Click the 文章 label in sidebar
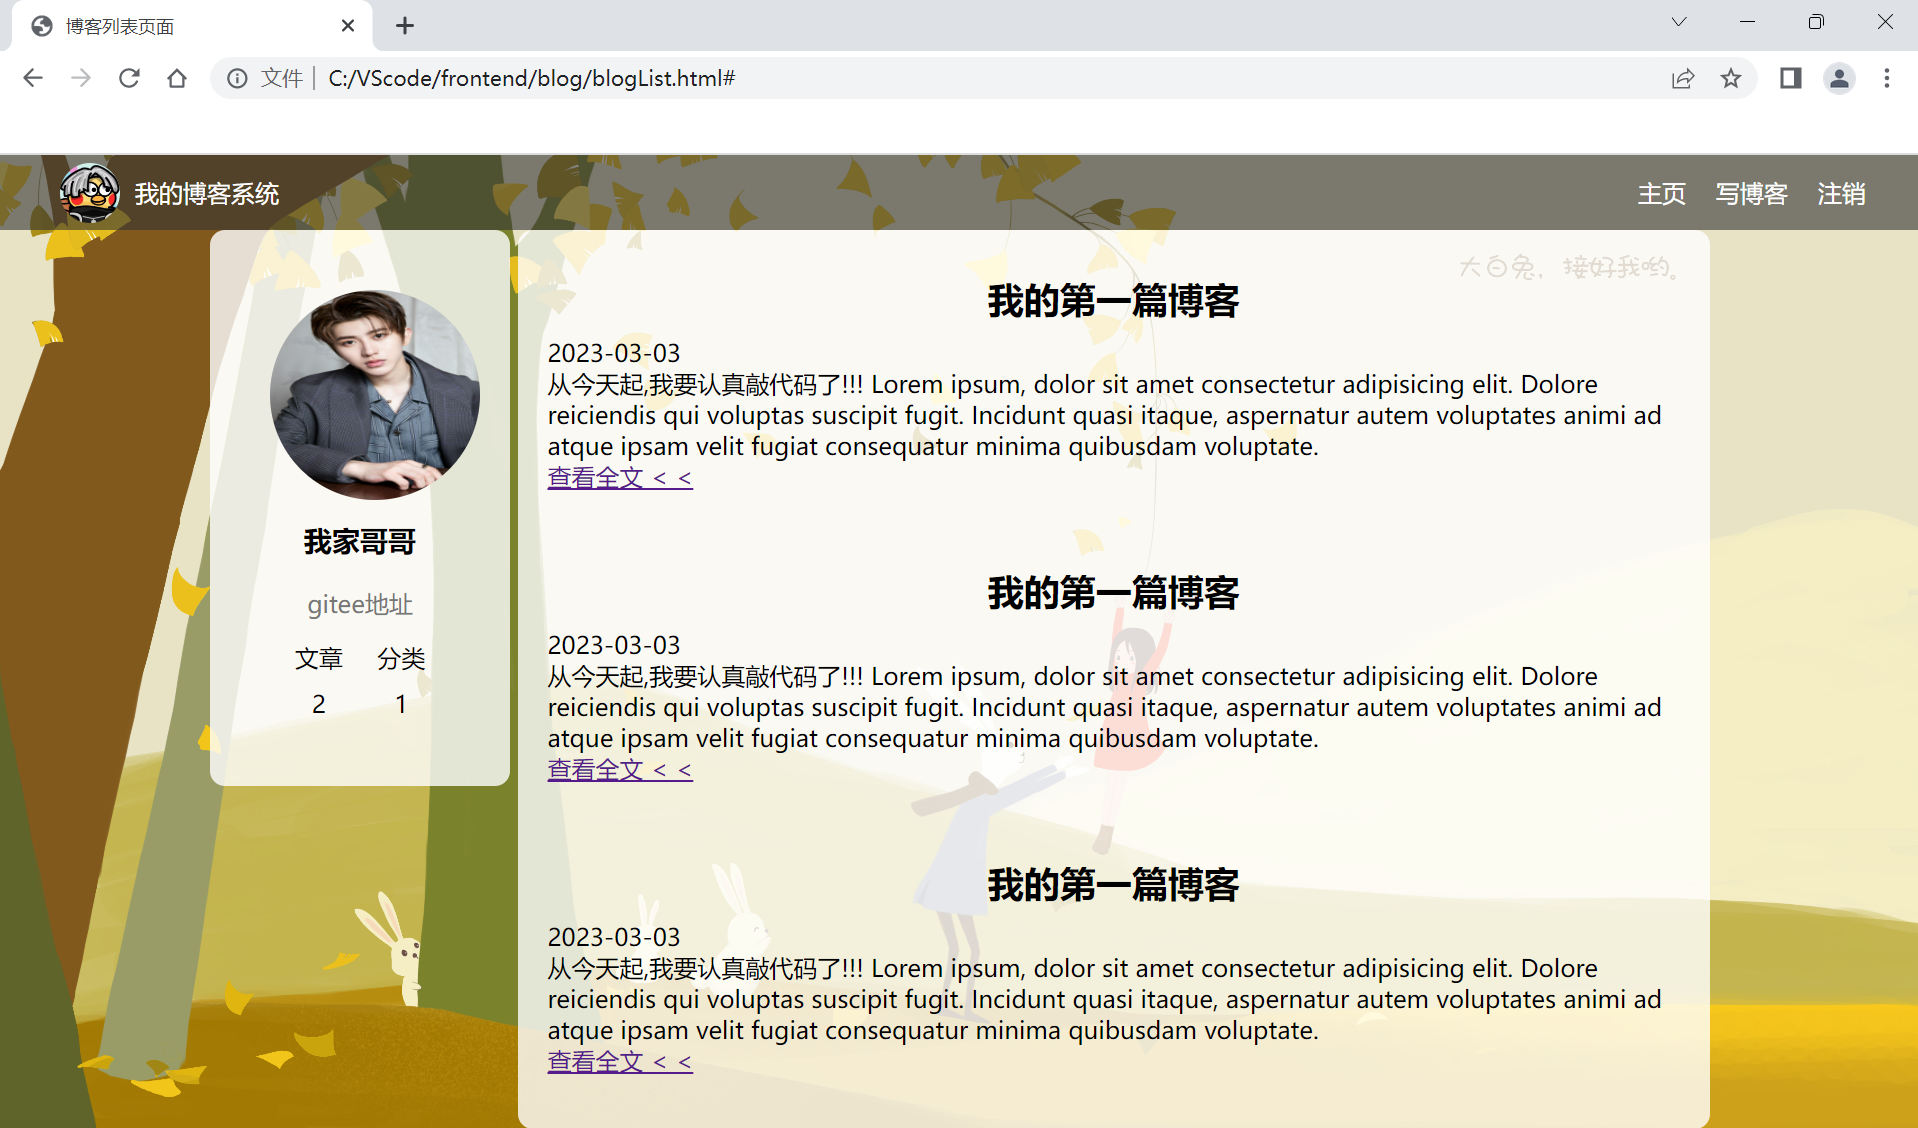Image resolution: width=1918 pixels, height=1128 pixels. 319,659
